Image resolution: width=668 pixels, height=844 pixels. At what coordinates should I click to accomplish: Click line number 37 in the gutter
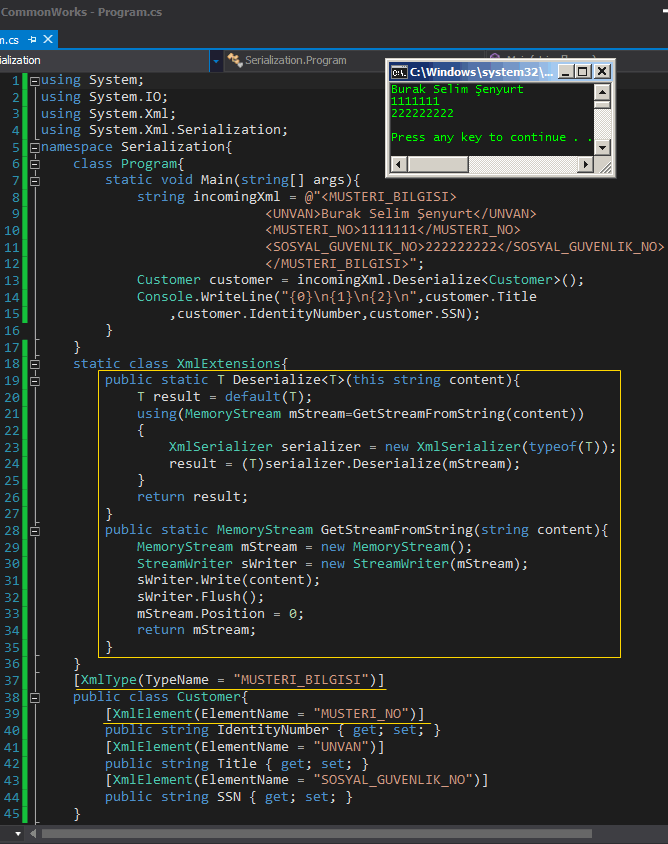12,680
